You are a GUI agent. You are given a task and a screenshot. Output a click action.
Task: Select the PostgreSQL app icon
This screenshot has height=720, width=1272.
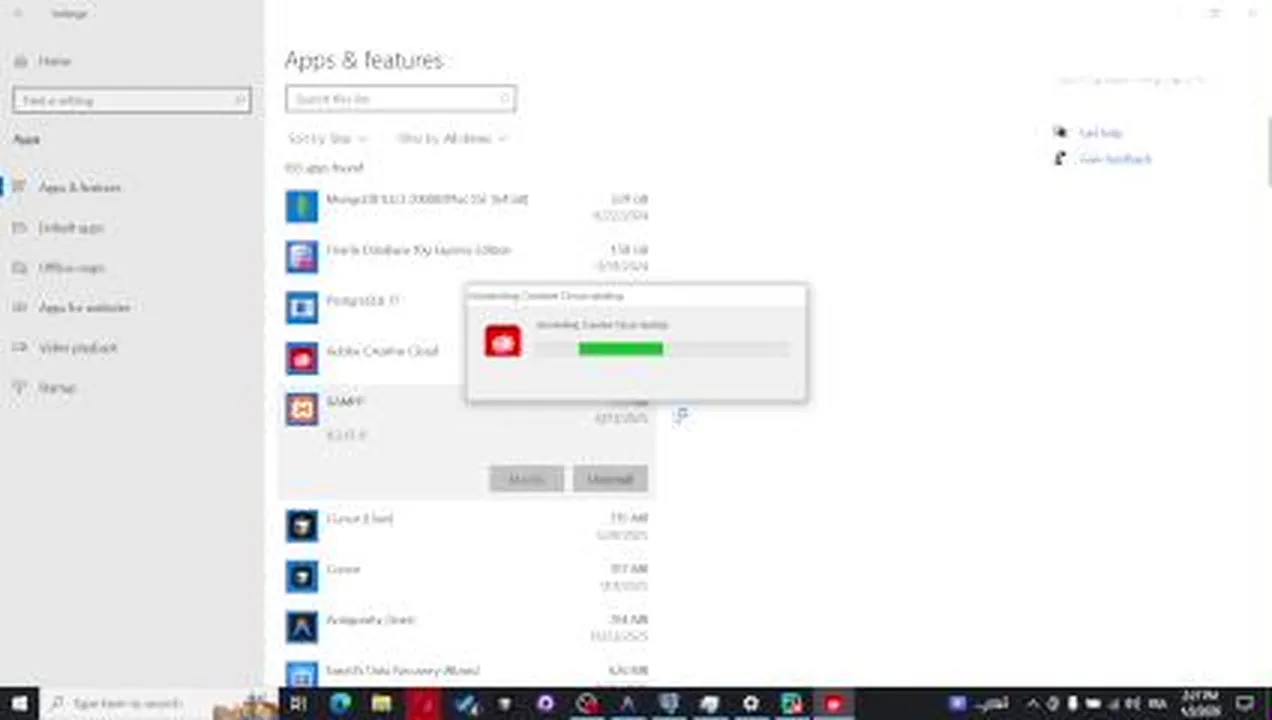tap(302, 307)
